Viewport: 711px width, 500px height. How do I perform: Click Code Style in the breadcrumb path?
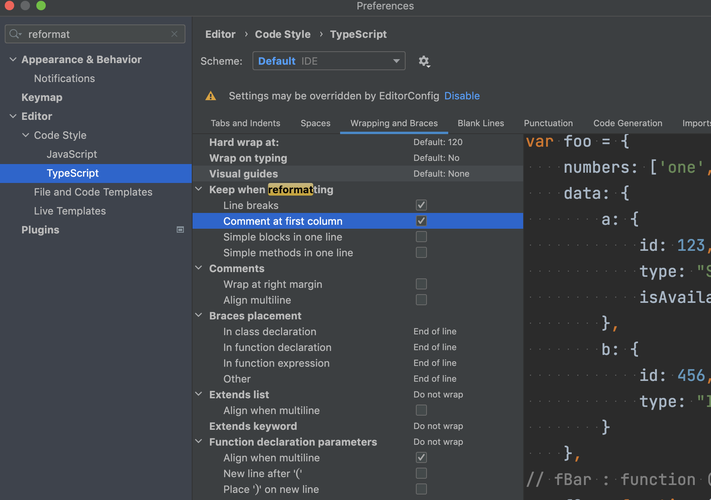point(282,34)
